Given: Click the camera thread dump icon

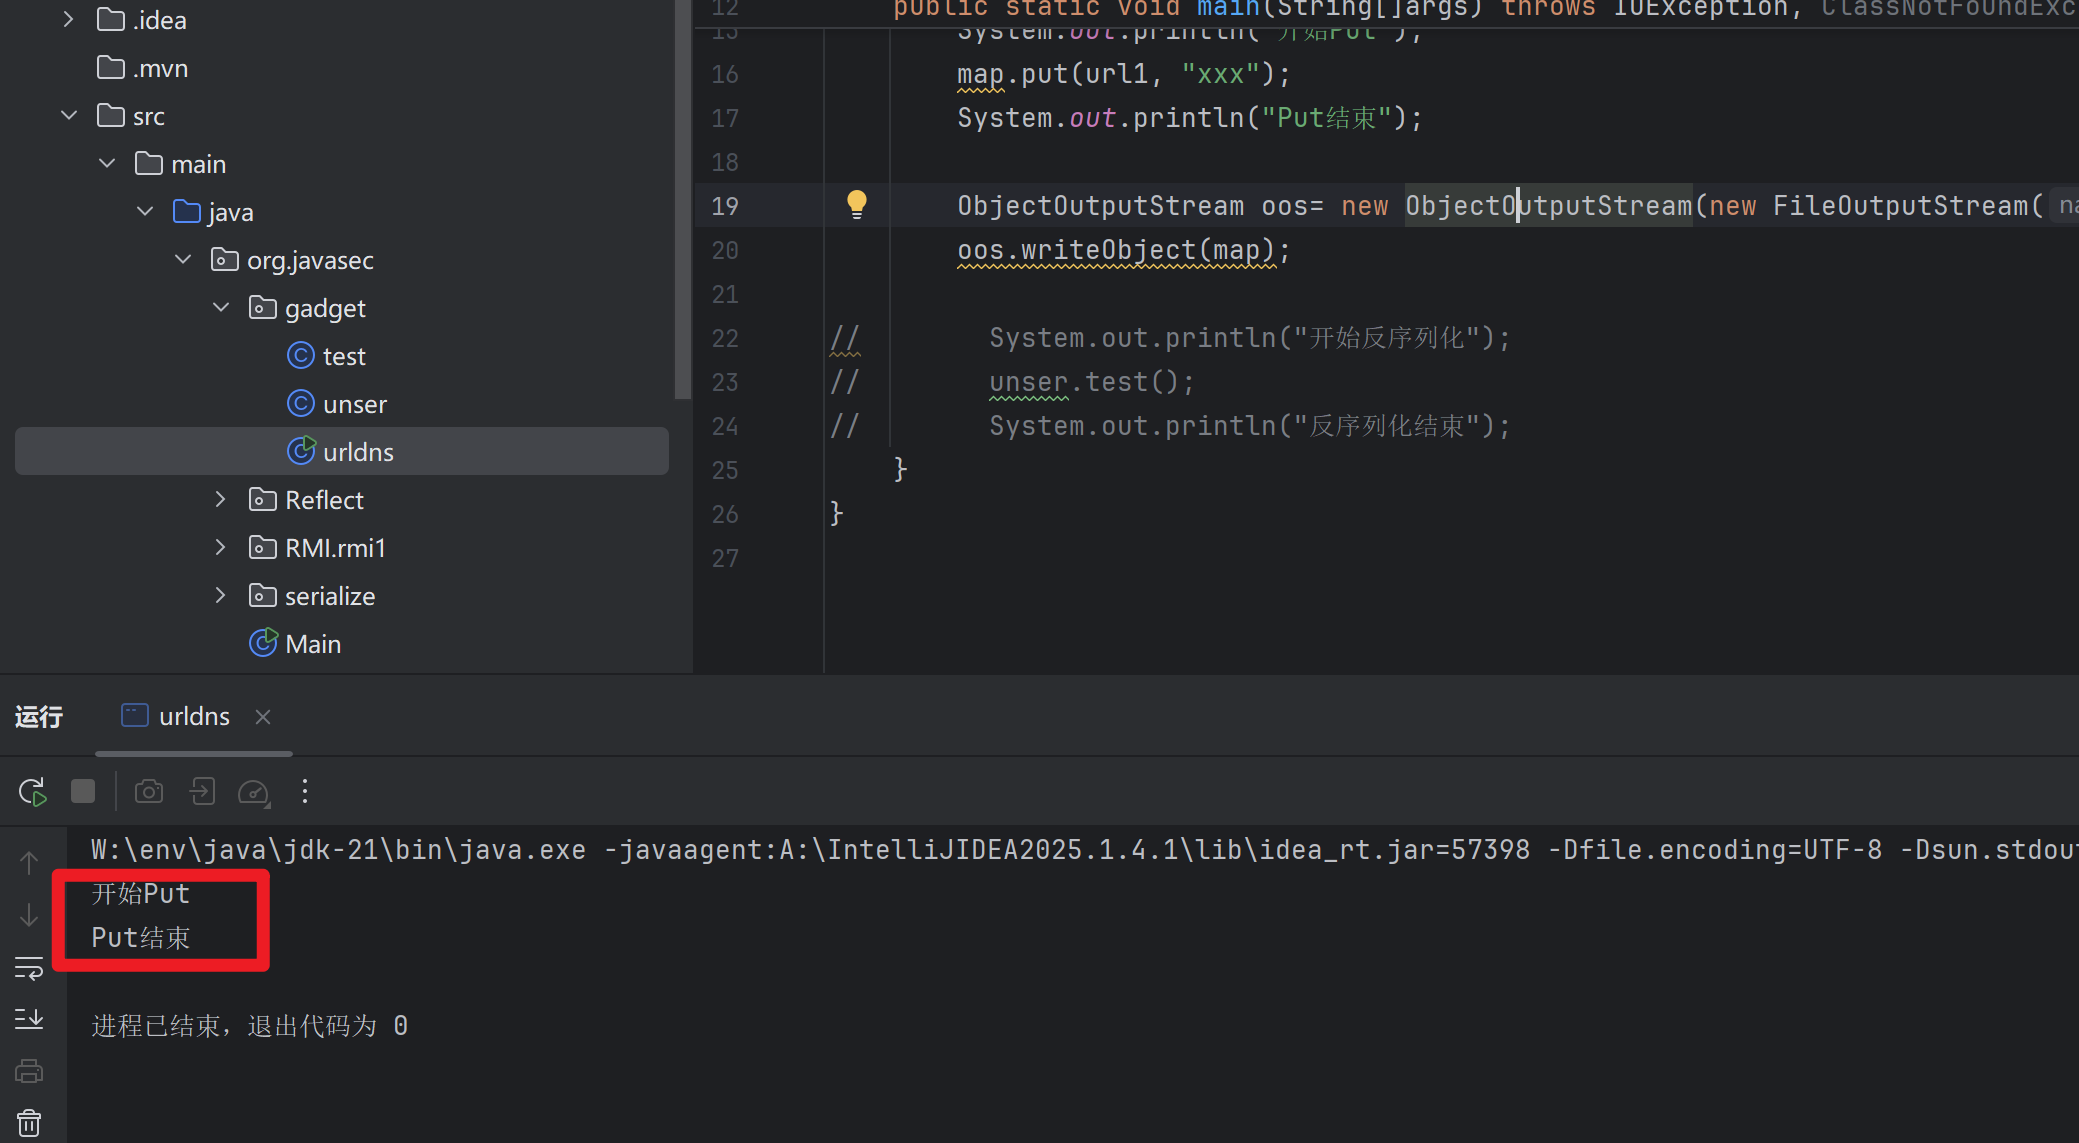Looking at the screenshot, I should coord(149,792).
